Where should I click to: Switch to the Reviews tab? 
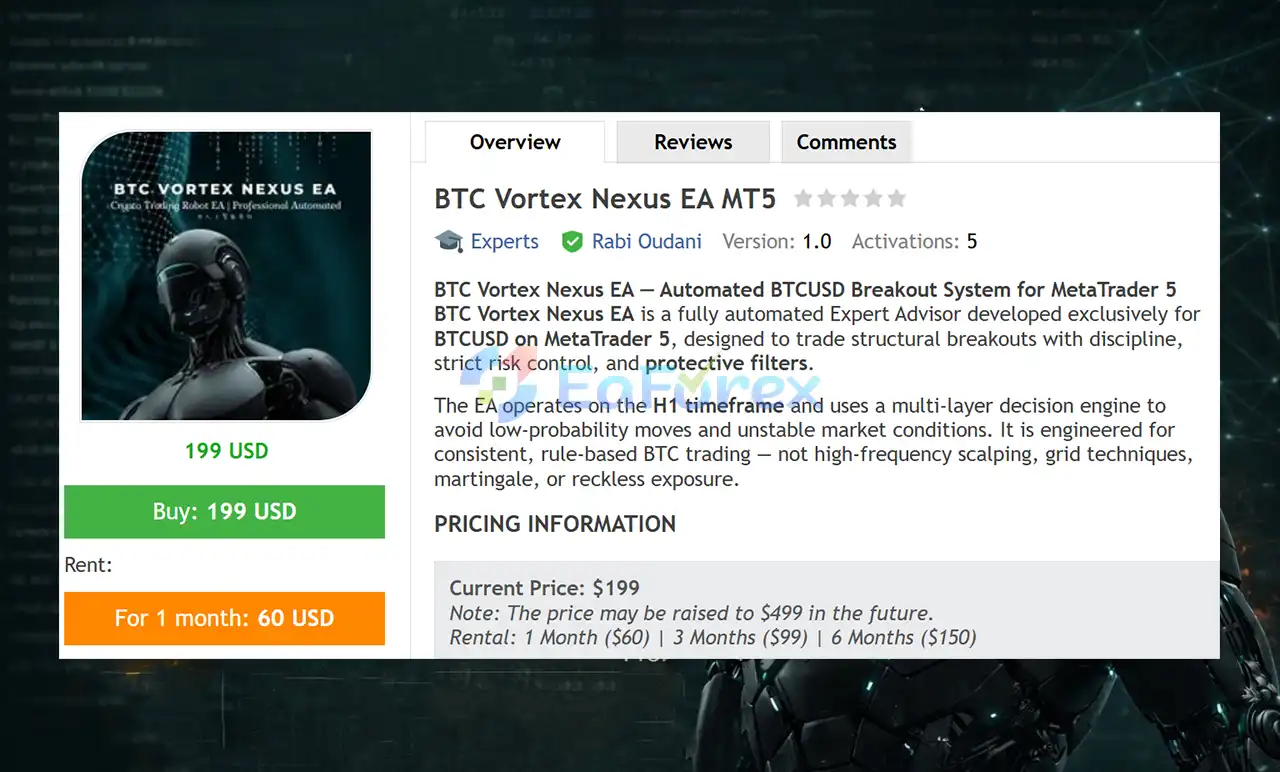coord(692,142)
